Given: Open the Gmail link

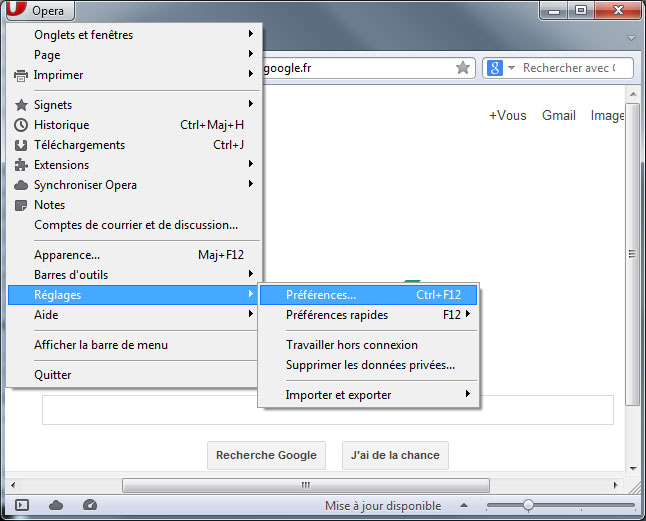Looking at the screenshot, I should 559,115.
